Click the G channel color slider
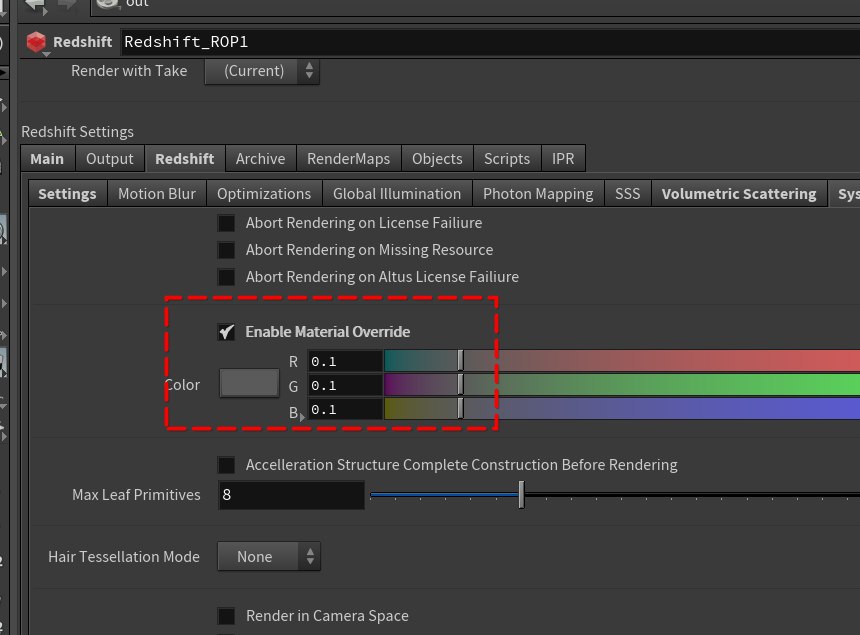Image resolution: width=860 pixels, height=635 pixels. click(x=622, y=385)
